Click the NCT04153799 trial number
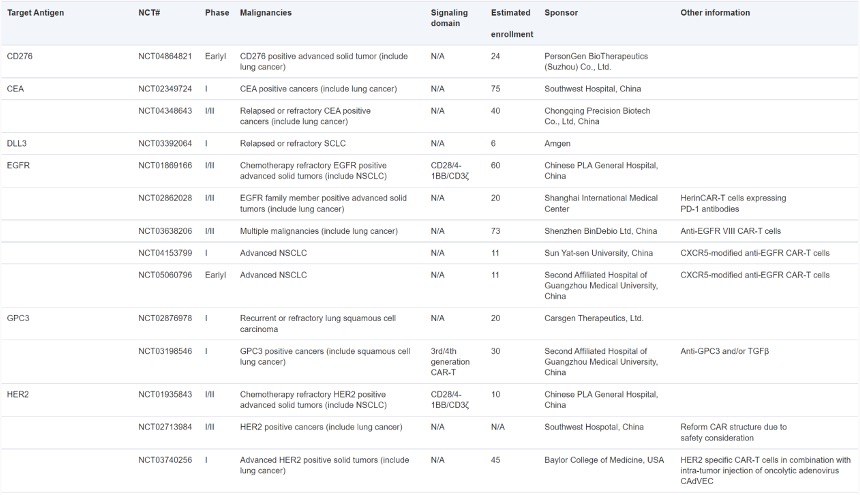The width and height of the screenshot is (860, 495). click(165, 254)
